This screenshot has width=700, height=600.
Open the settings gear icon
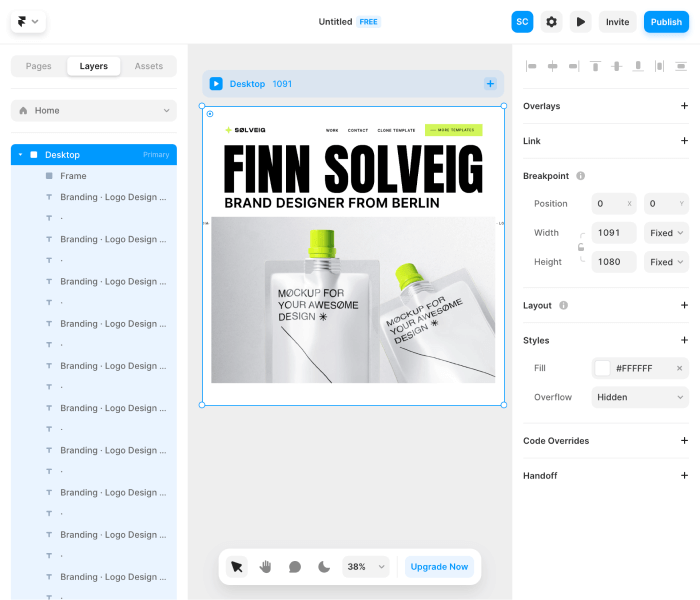coord(551,21)
